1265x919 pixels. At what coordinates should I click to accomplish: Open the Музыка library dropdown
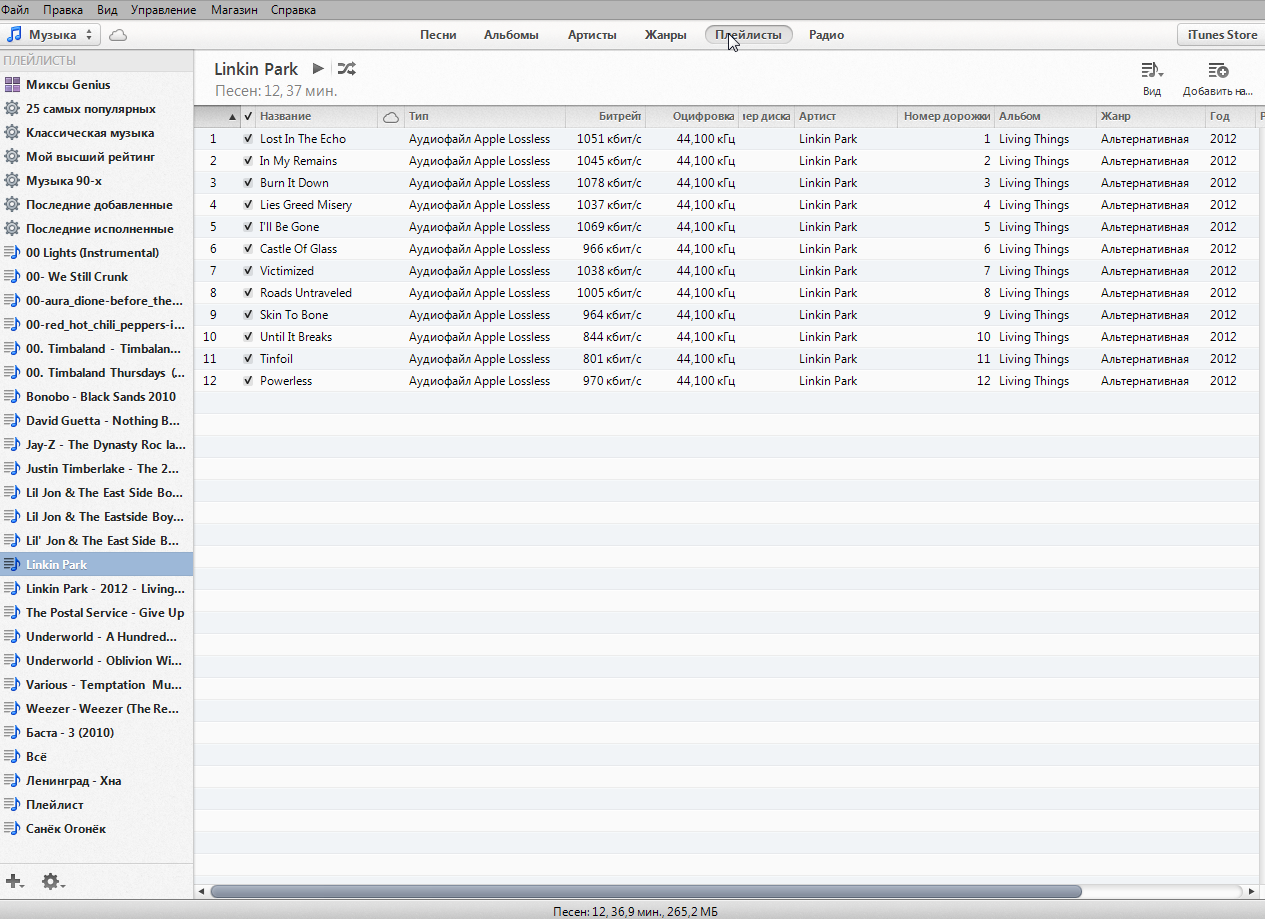pyautogui.click(x=51, y=35)
